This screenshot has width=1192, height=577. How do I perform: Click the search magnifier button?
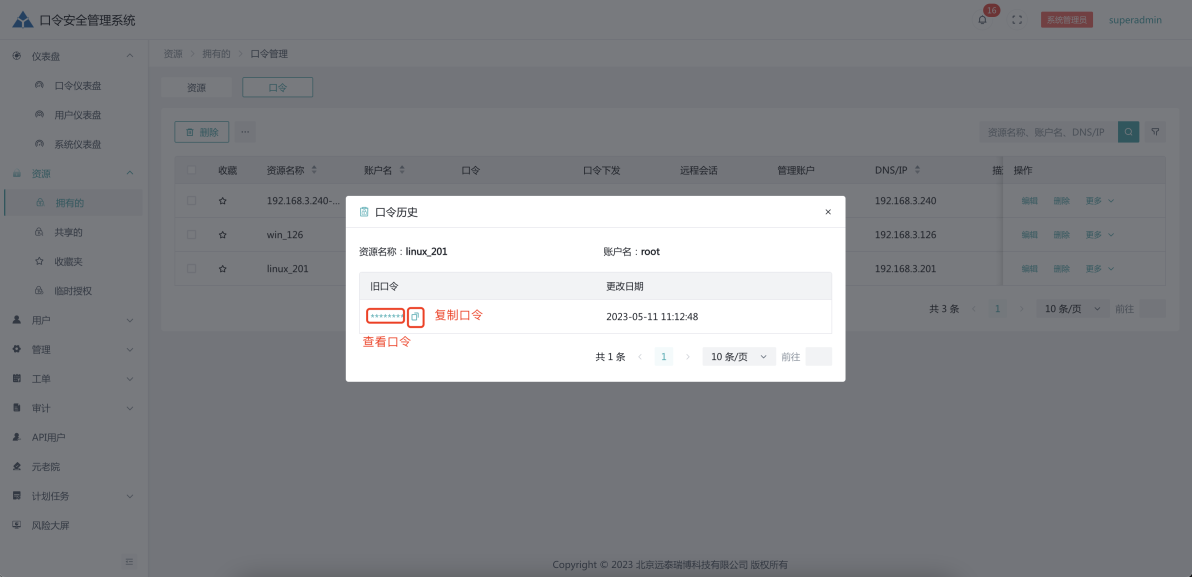point(1128,132)
